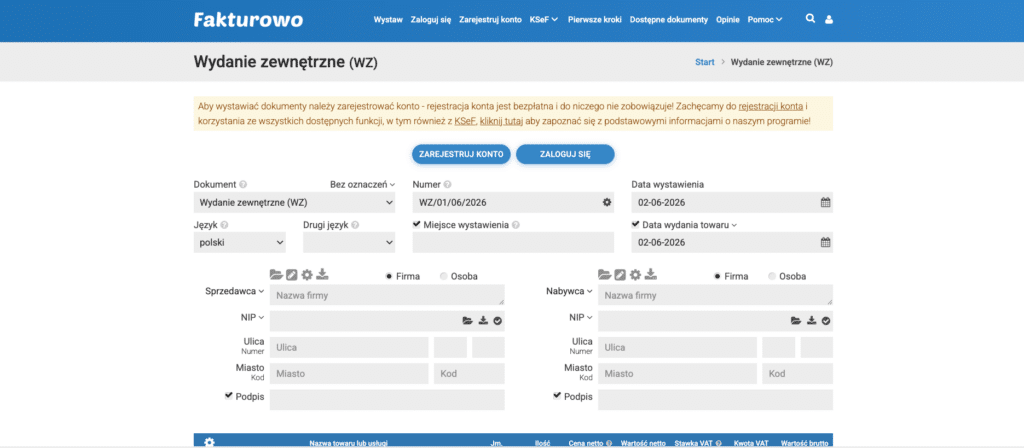Screen dimensions: 1024x448
Task: Toggle the Nabywca Podpis checkbox
Action: pos(557,396)
